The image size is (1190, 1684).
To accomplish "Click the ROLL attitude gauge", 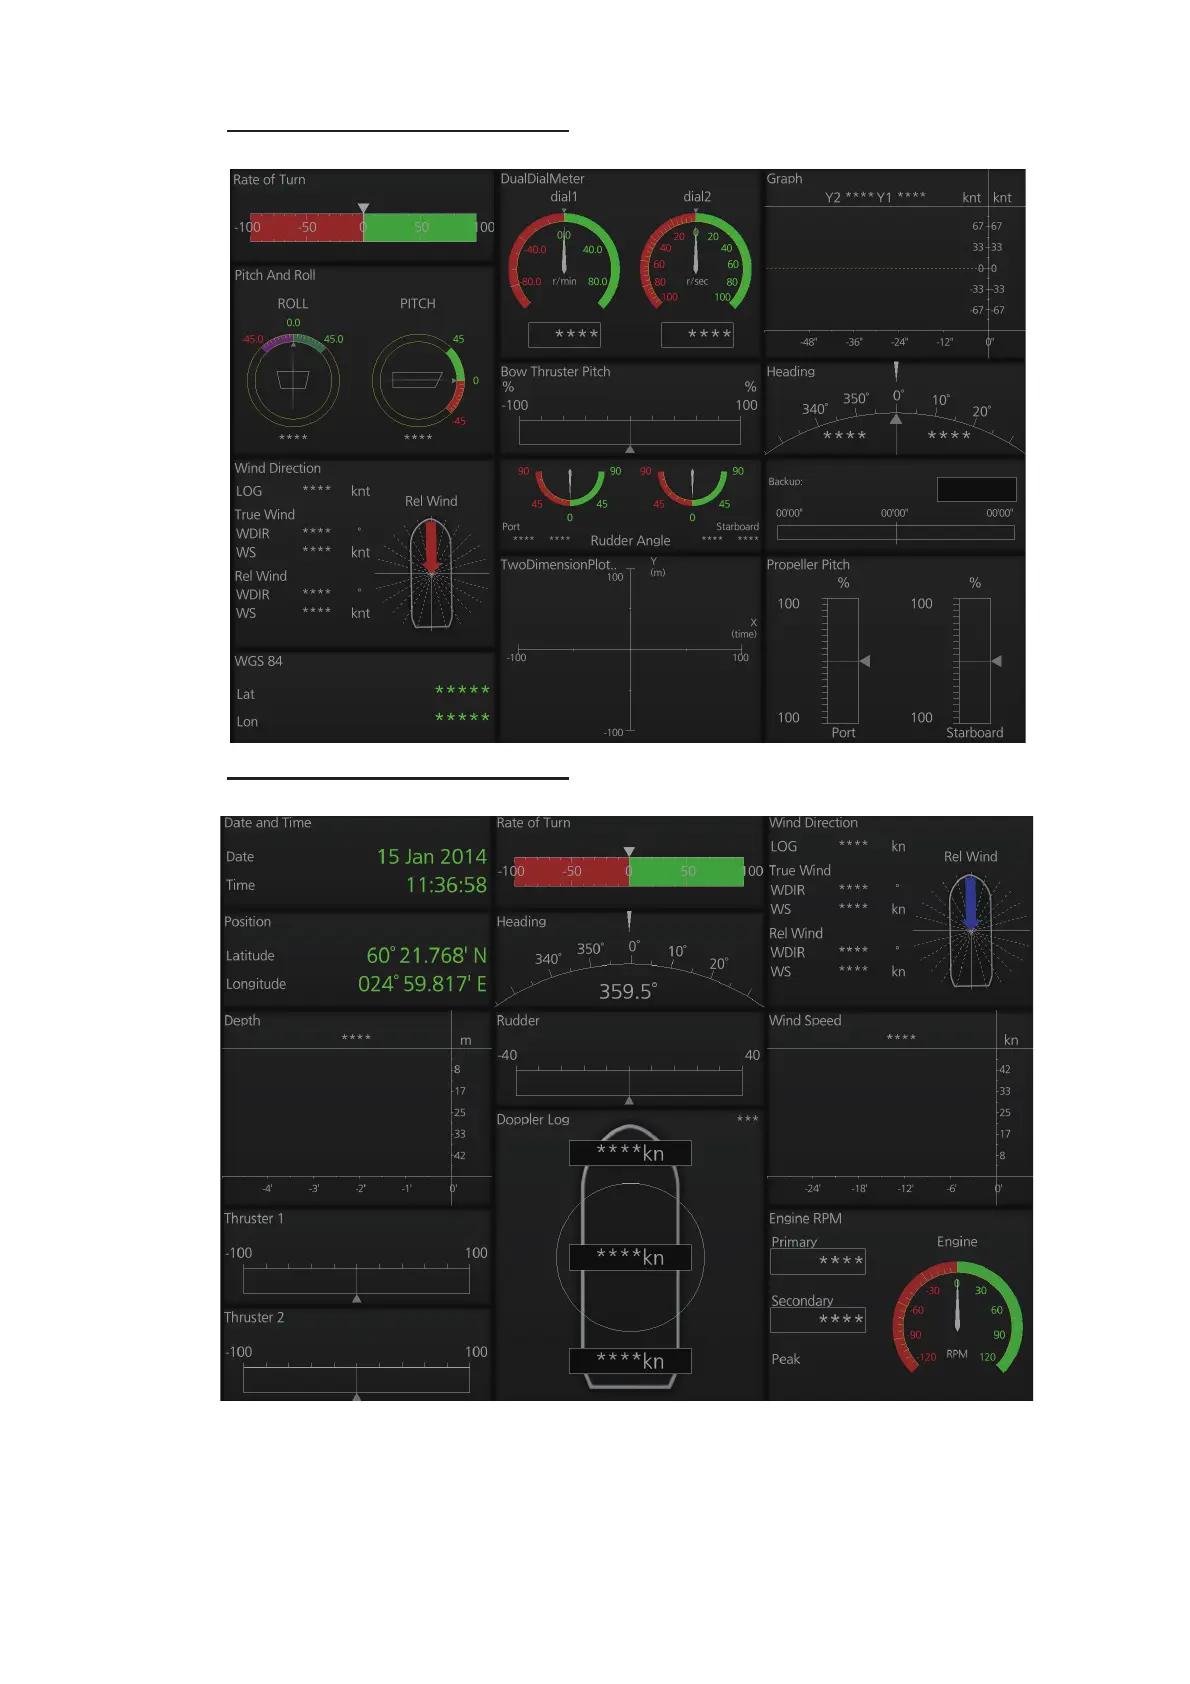I will click(x=293, y=380).
